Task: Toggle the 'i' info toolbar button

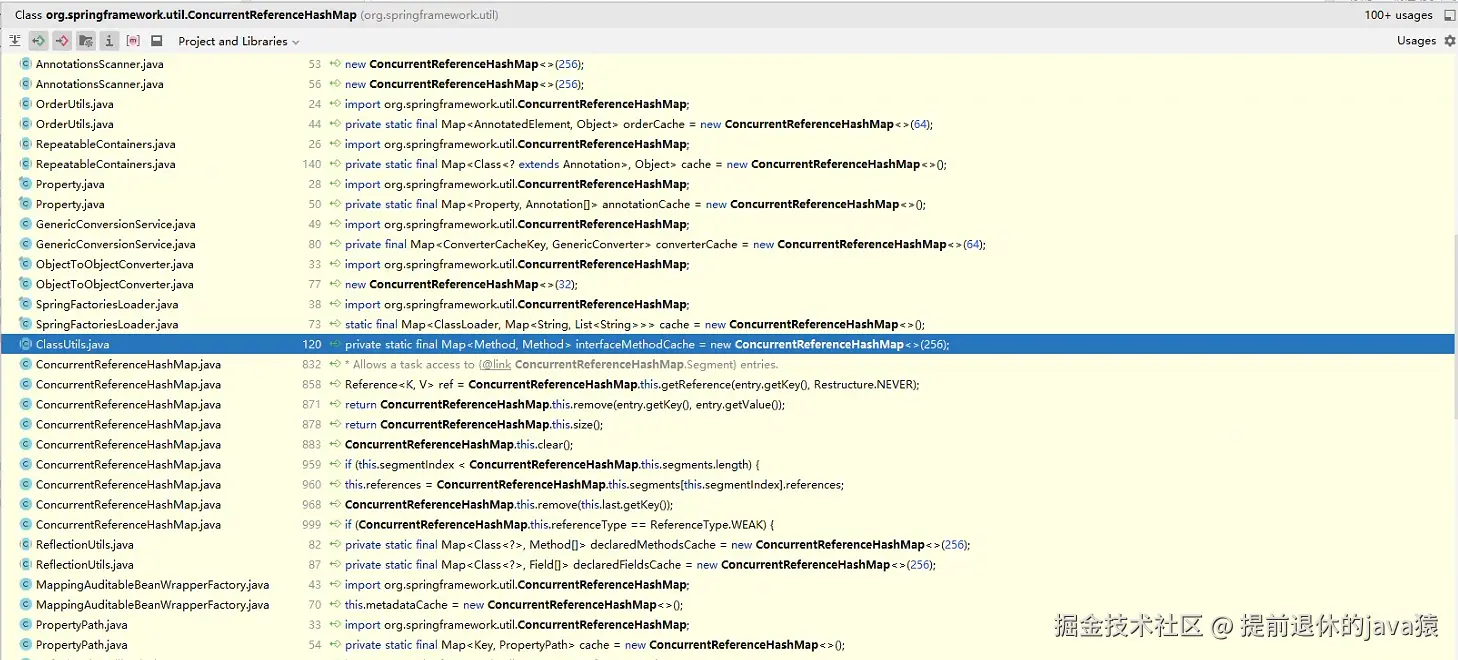Action: click(x=109, y=41)
